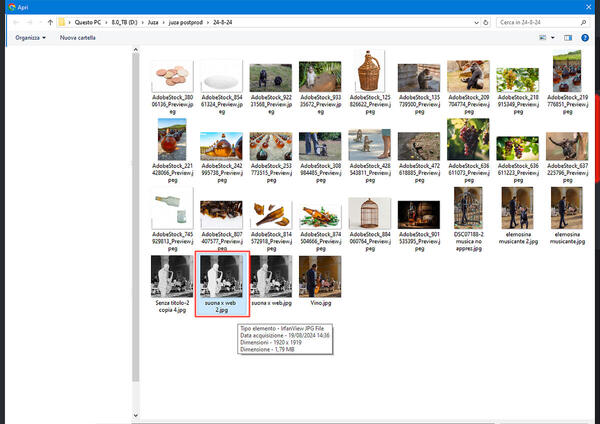Image resolution: width=600 pixels, height=424 pixels.
Task: Click the folder icon in address bar
Action: coord(62,20)
